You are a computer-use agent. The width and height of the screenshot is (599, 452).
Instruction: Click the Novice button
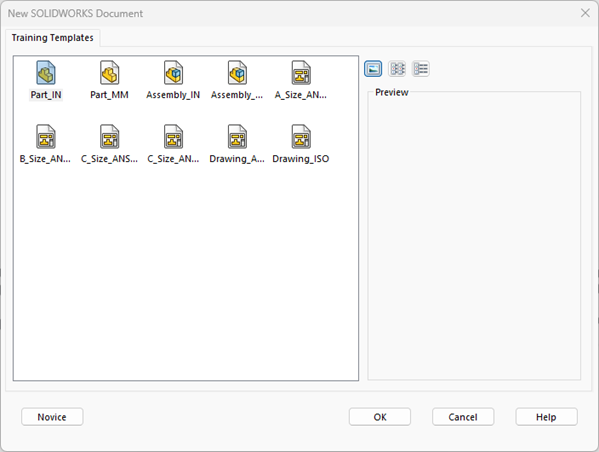pos(52,417)
